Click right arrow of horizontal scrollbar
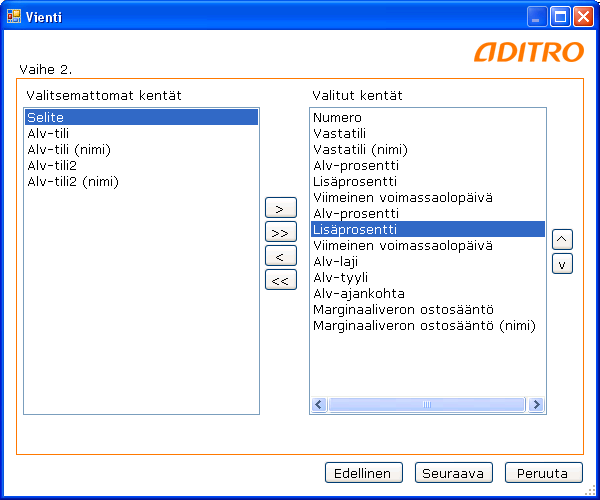 pos(536,404)
